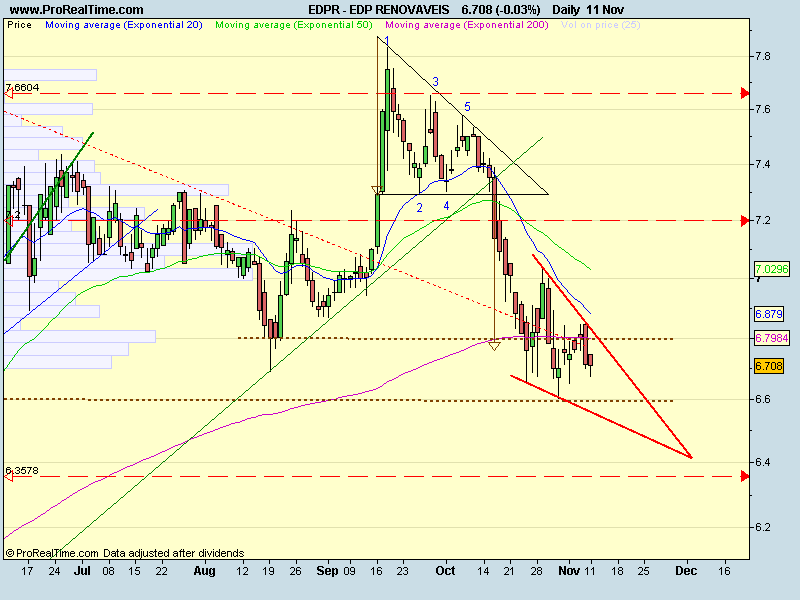Click the 6.3578 support level label
The width and height of the screenshot is (800, 600).
click(22, 470)
